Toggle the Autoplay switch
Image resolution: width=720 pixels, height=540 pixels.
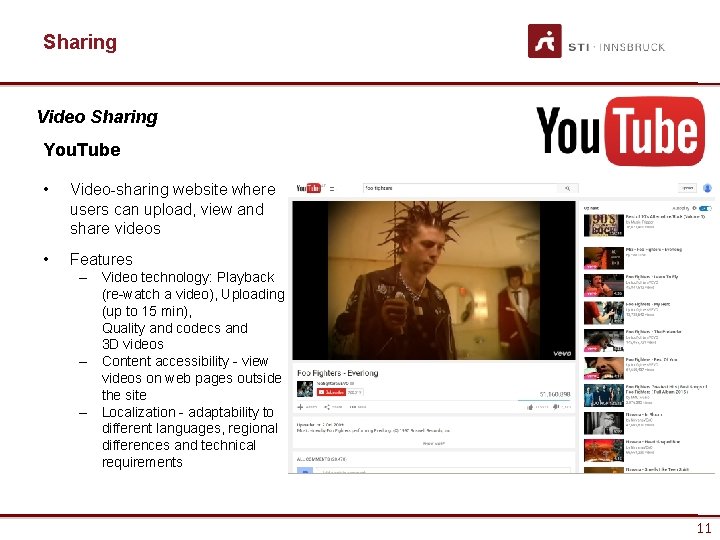pos(706,208)
